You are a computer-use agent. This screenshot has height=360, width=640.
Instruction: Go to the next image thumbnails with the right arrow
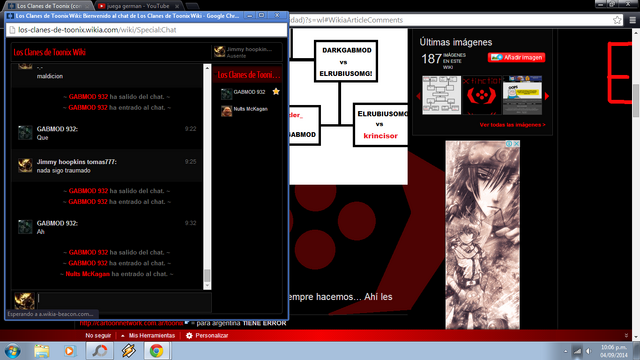[547, 96]
